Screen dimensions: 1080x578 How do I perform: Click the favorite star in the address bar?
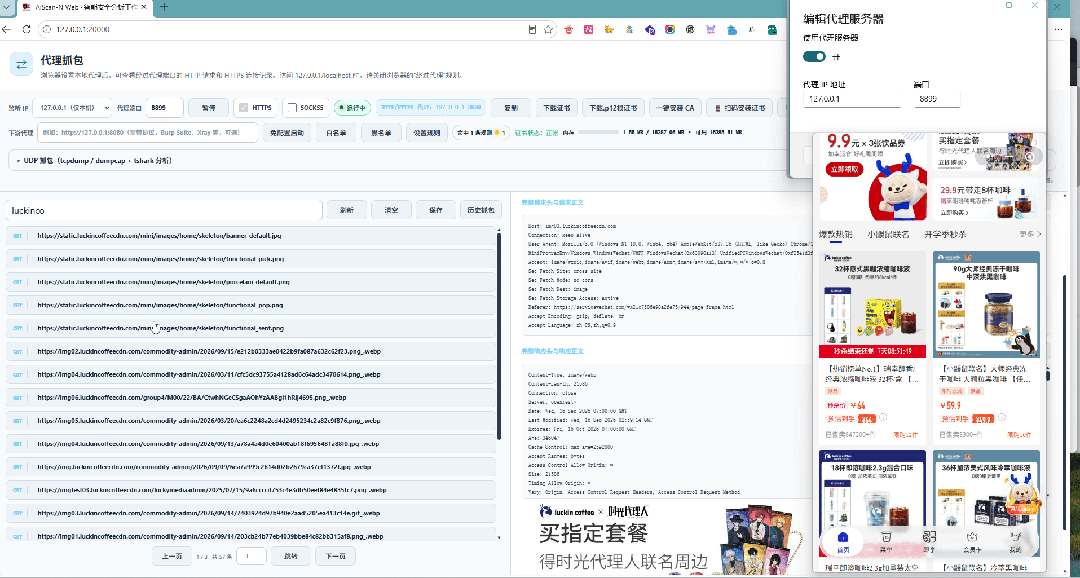[x=548, y=30]
